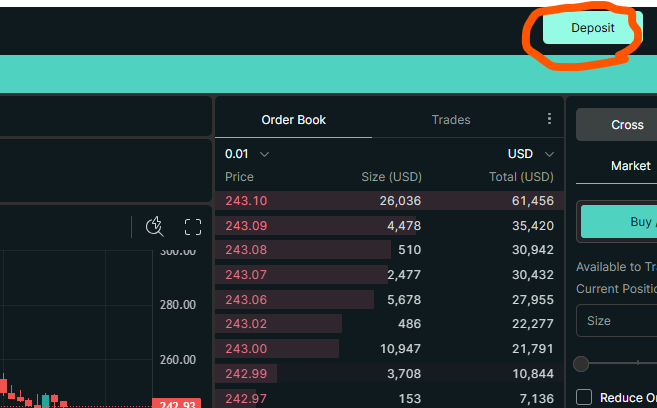Expand the 0.01 price grouping dropdown
This screenshot has height=408, width=657.
pyautogui.click(x=247, y=154)
